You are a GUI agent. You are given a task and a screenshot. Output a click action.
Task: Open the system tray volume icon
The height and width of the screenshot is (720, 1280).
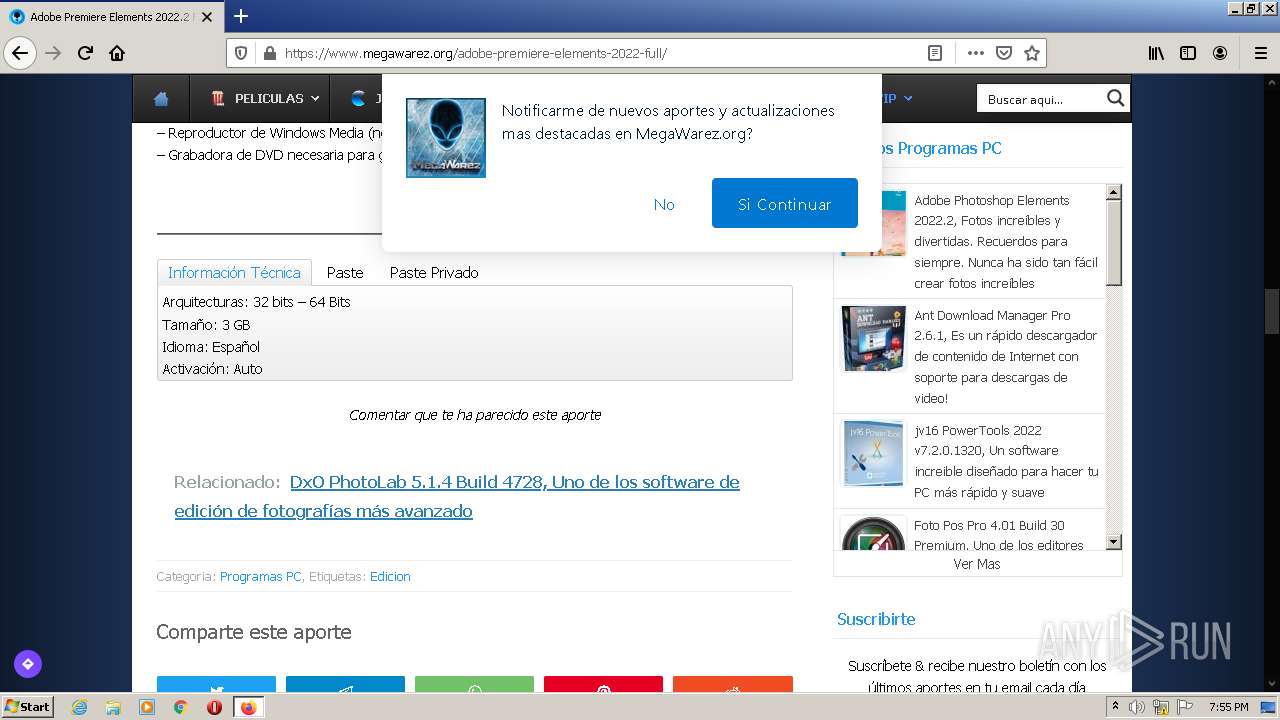click(x=1137, y=707)
